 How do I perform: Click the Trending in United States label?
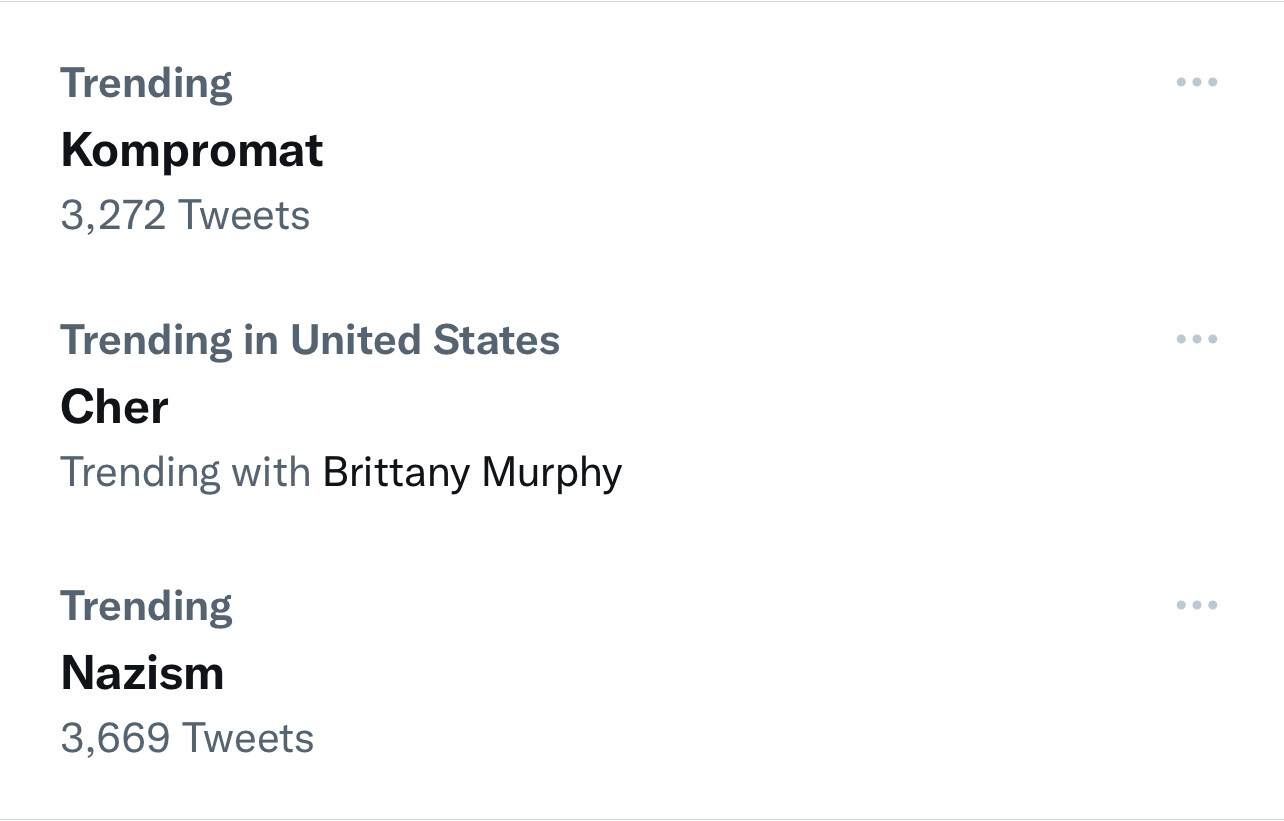(311, 339)
